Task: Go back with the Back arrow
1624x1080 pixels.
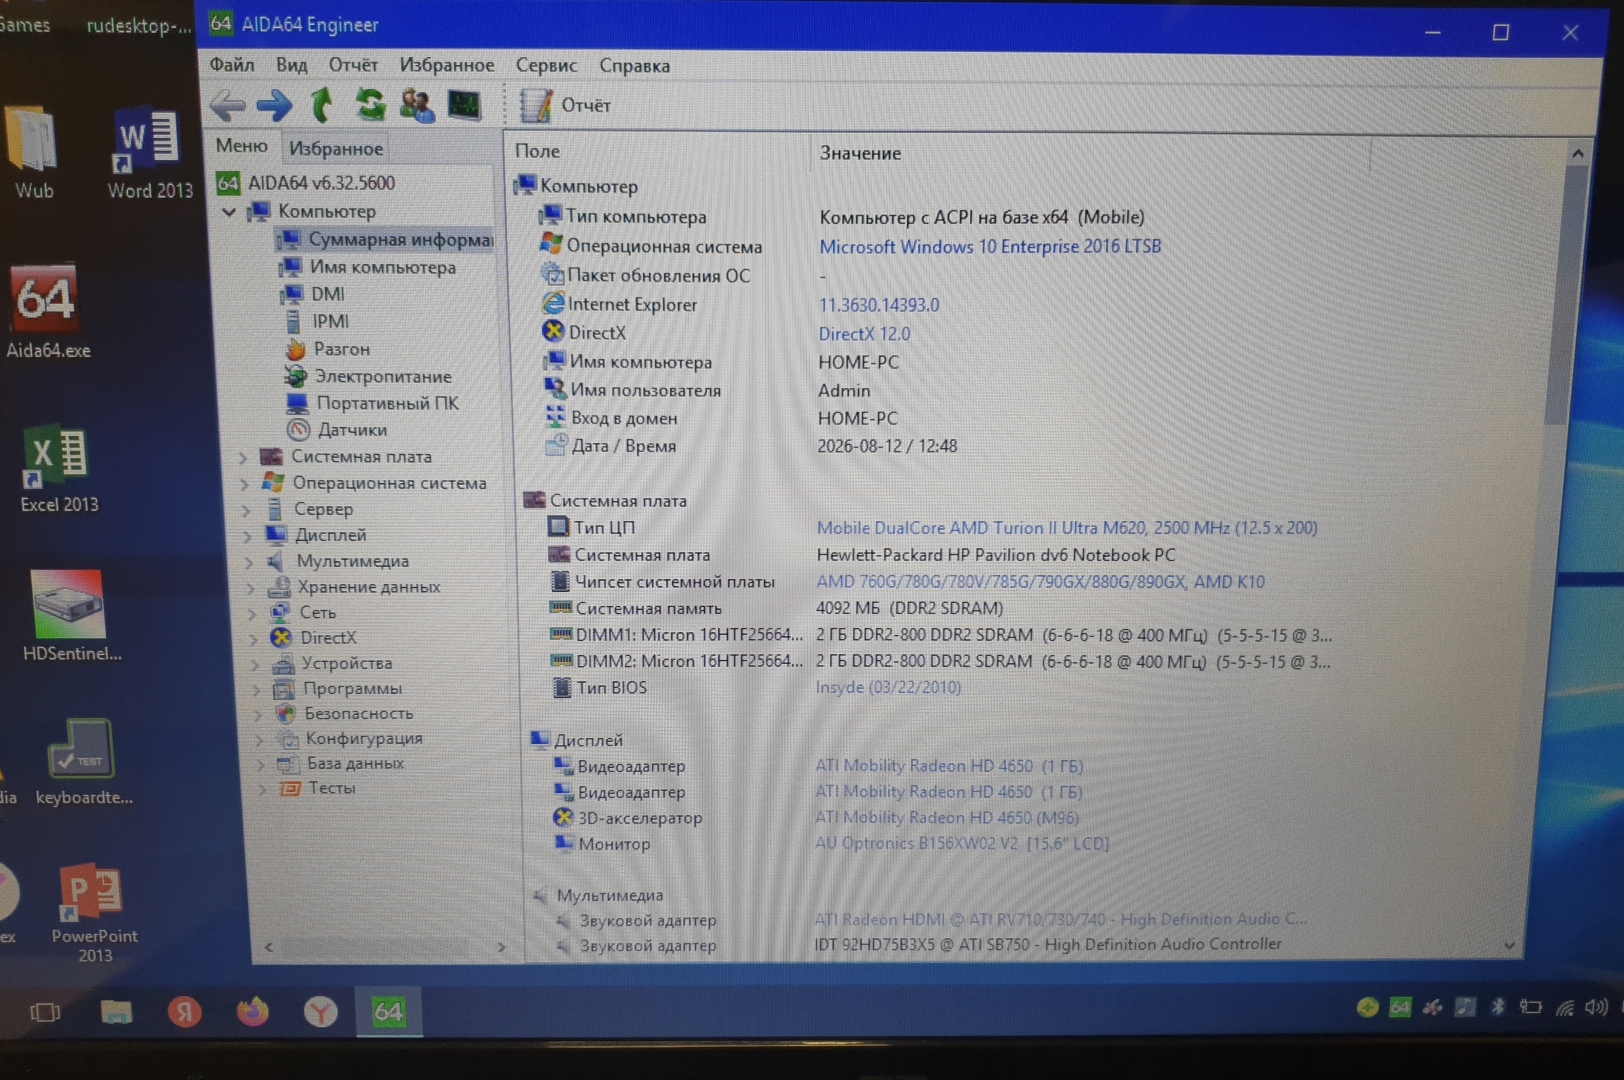Action: click(x=227, y=105)
